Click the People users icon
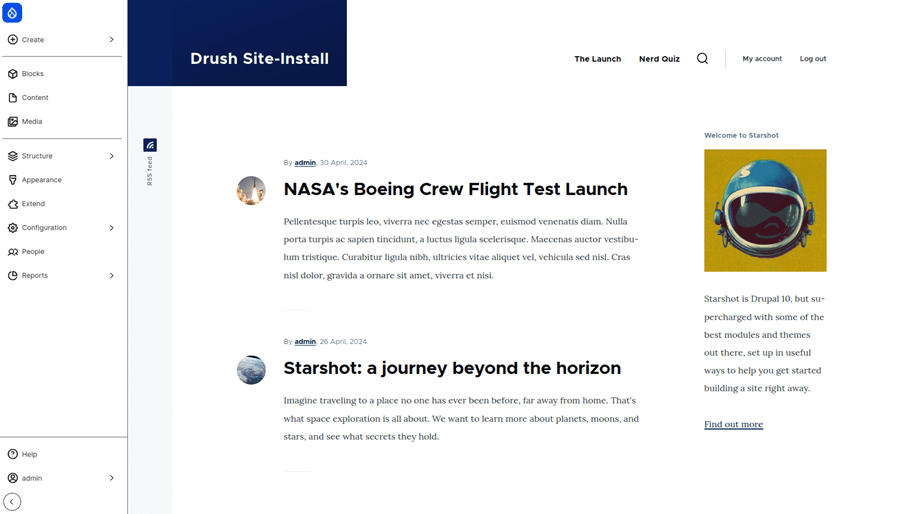900x514 pixels. (x=13, y=252)
